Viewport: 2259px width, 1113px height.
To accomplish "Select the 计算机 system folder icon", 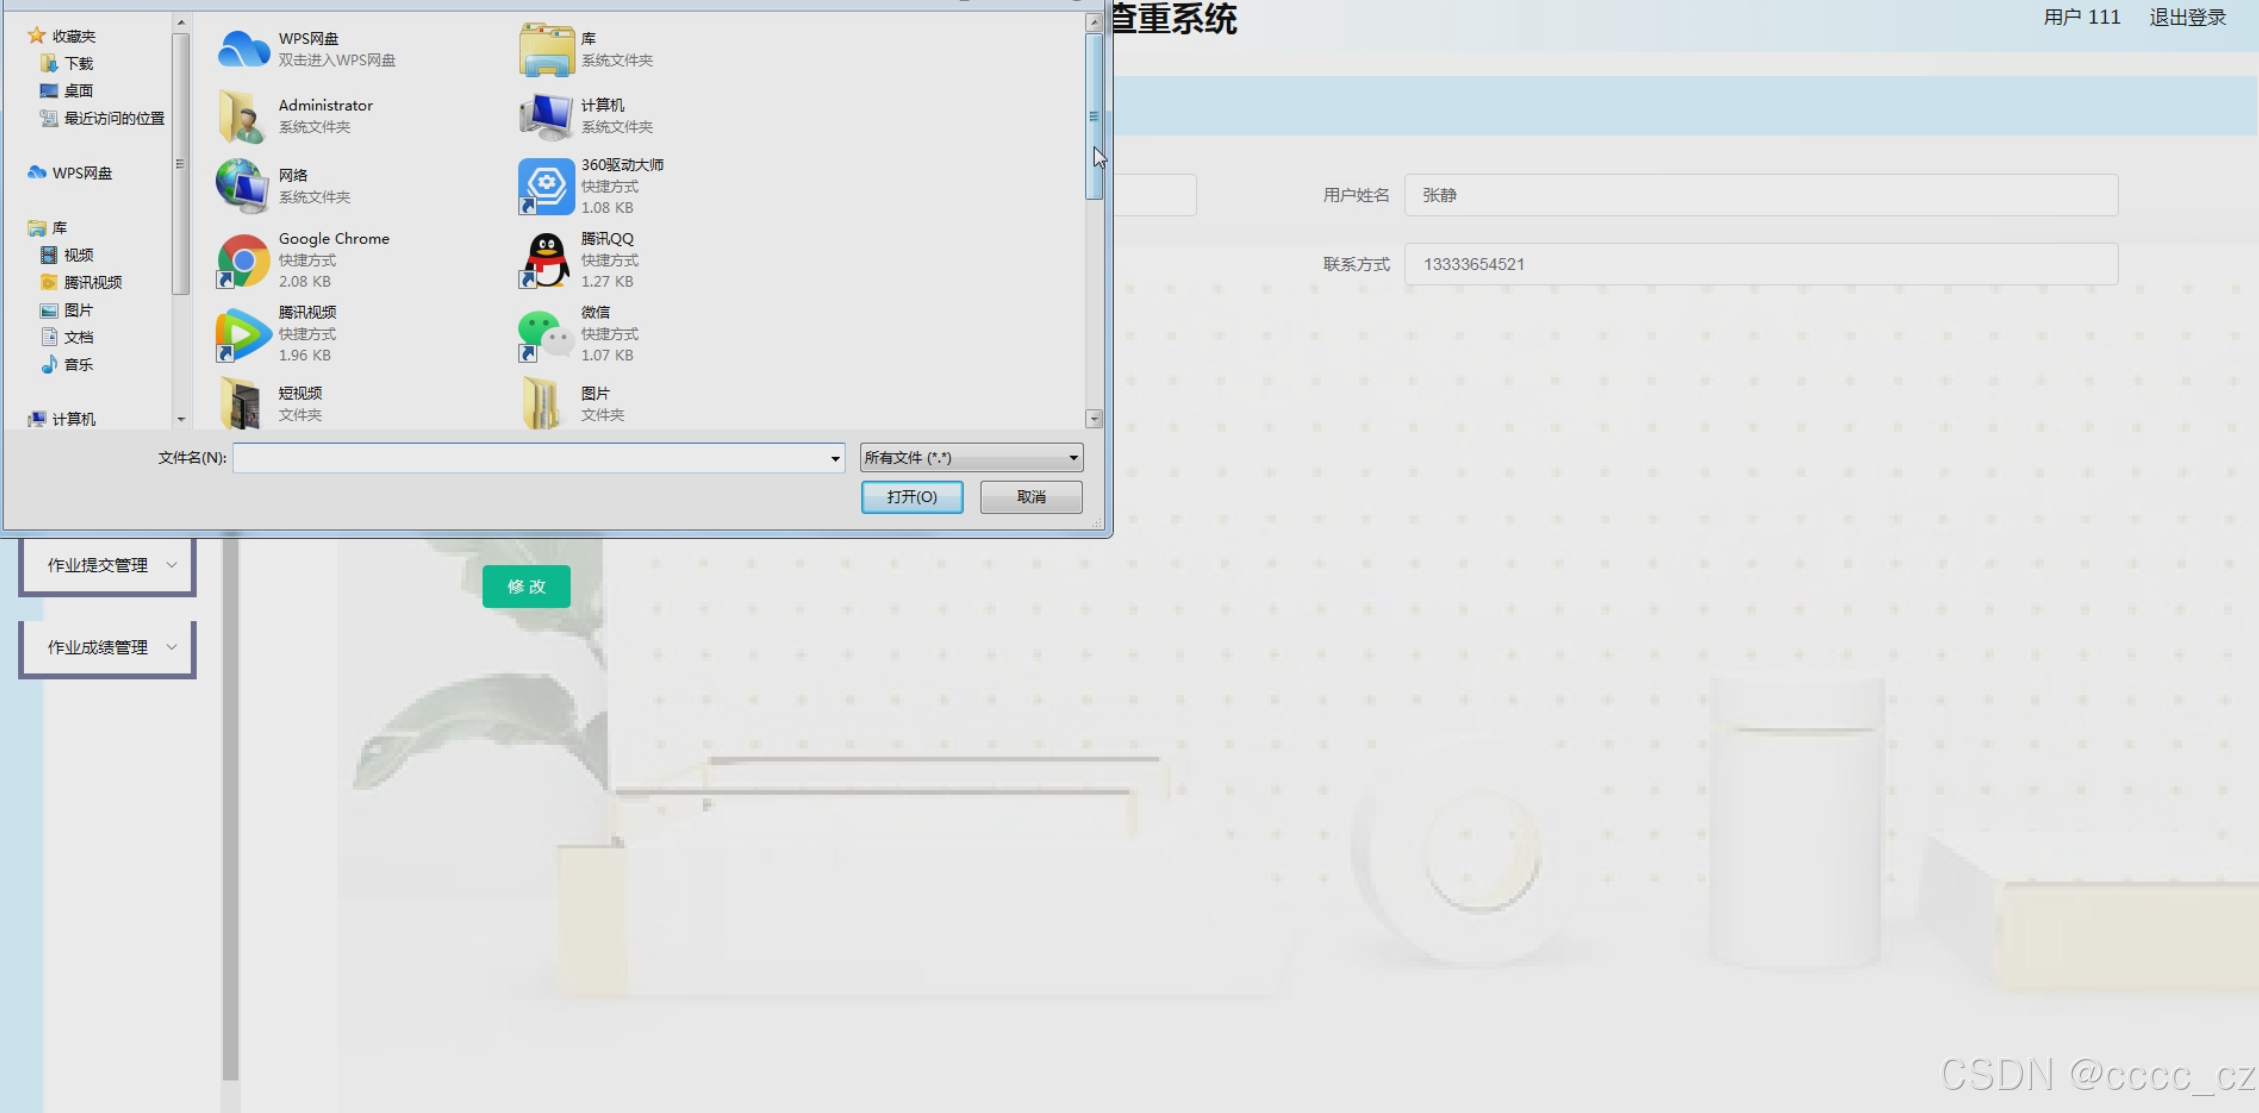I will [x=546, y=116].
